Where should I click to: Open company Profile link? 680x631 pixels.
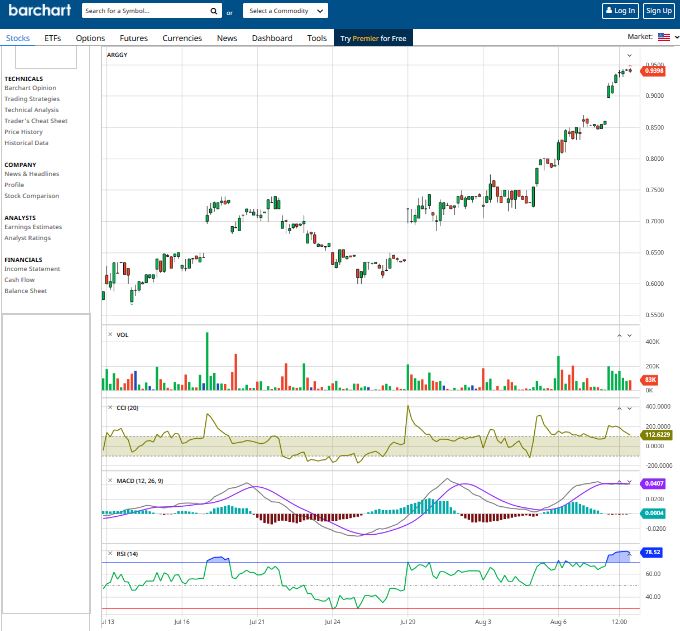(x=14, y=184)
